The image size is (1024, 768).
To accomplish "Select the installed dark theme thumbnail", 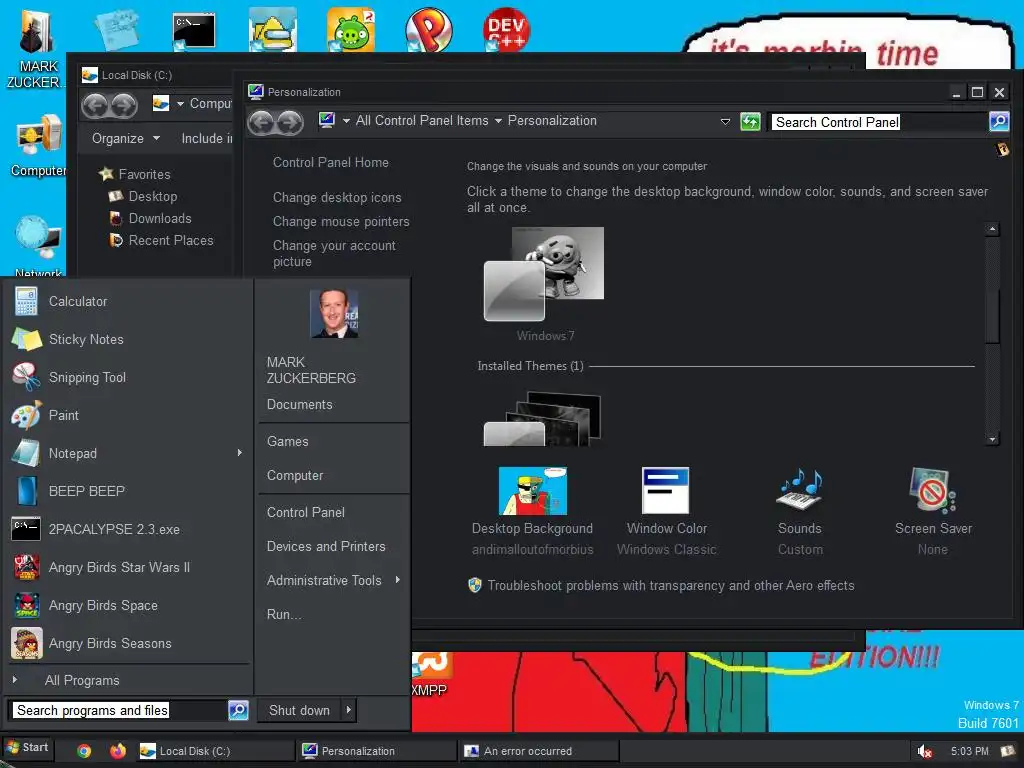I will (x=543, y=419).
